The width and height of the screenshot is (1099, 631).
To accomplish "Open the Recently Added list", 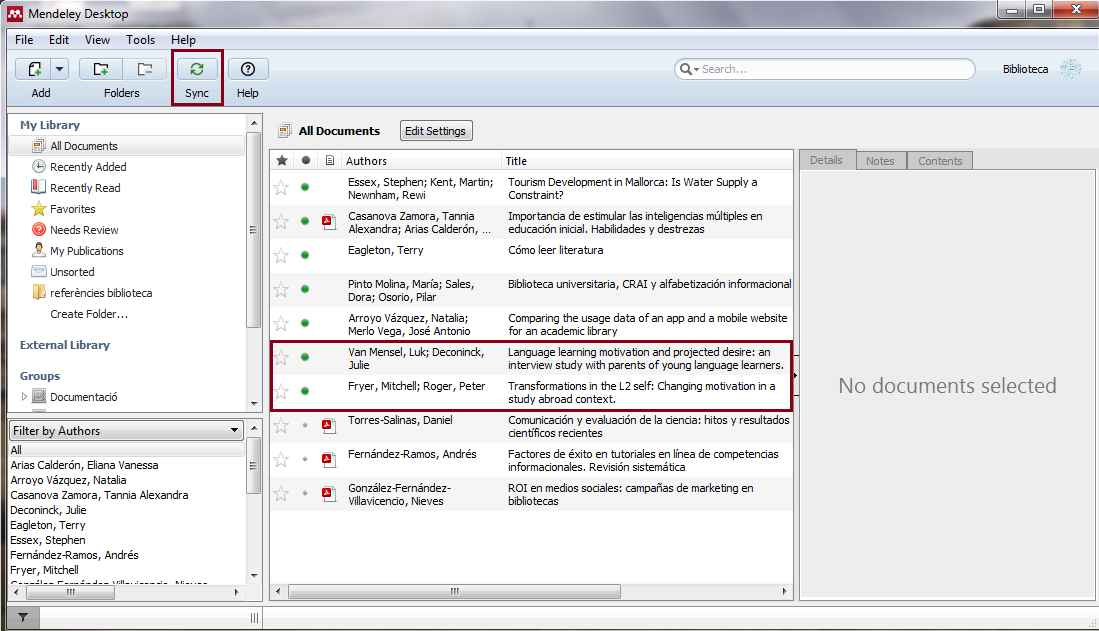I will (x=88, y=167).
